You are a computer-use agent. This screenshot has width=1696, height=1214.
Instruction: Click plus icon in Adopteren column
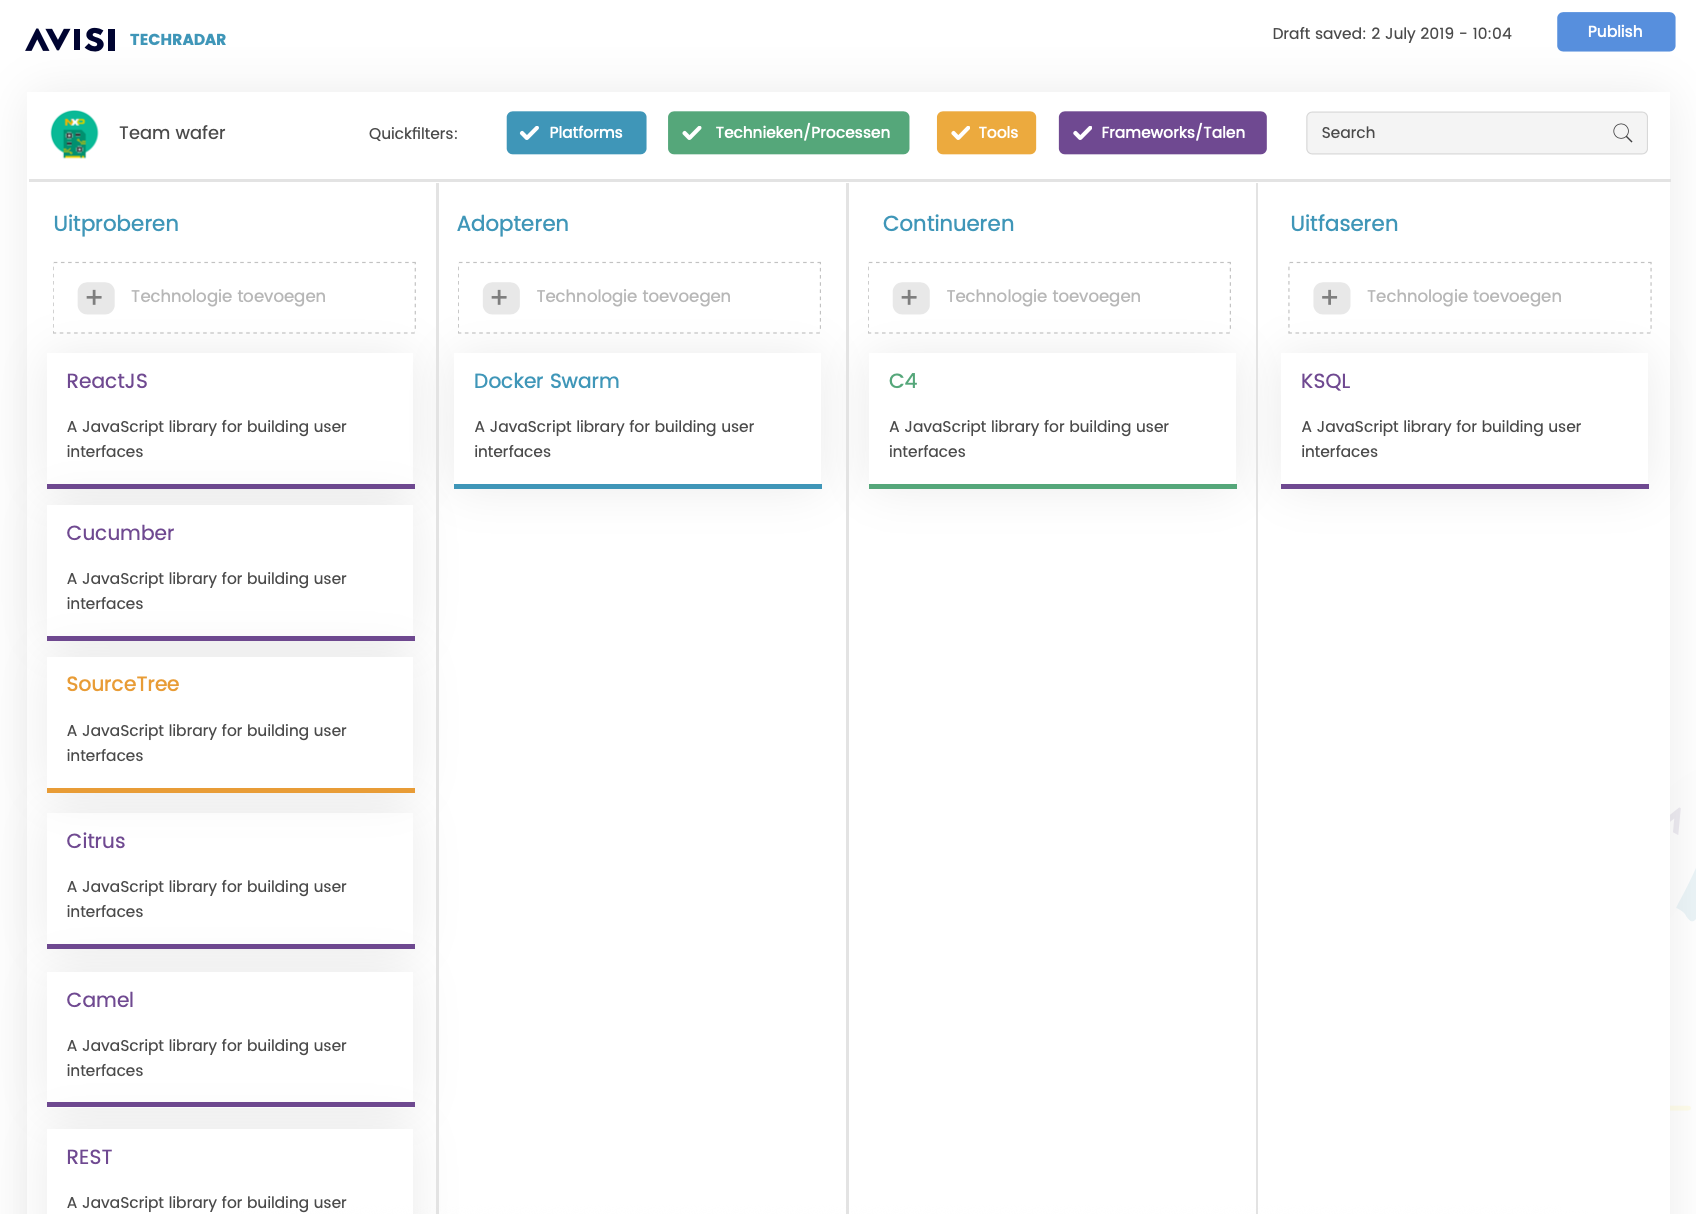pyautogui.click(x=500, y=297)
